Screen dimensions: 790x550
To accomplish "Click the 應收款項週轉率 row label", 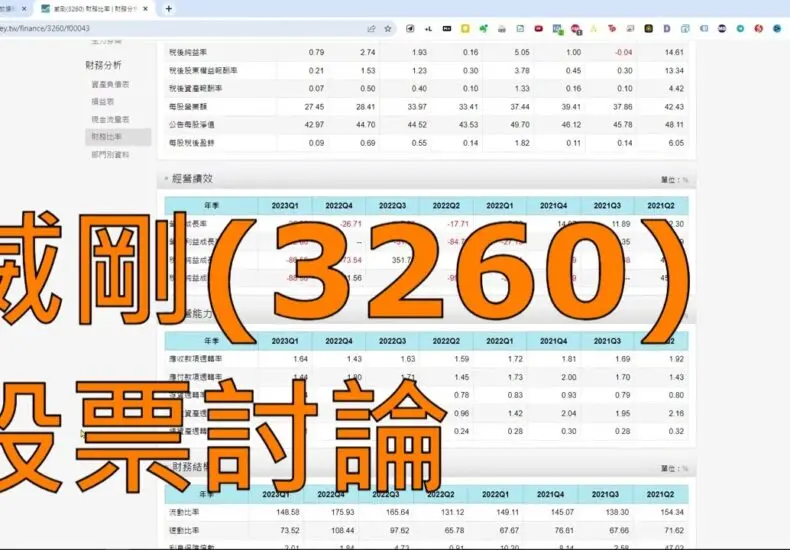I will [195, 359].
